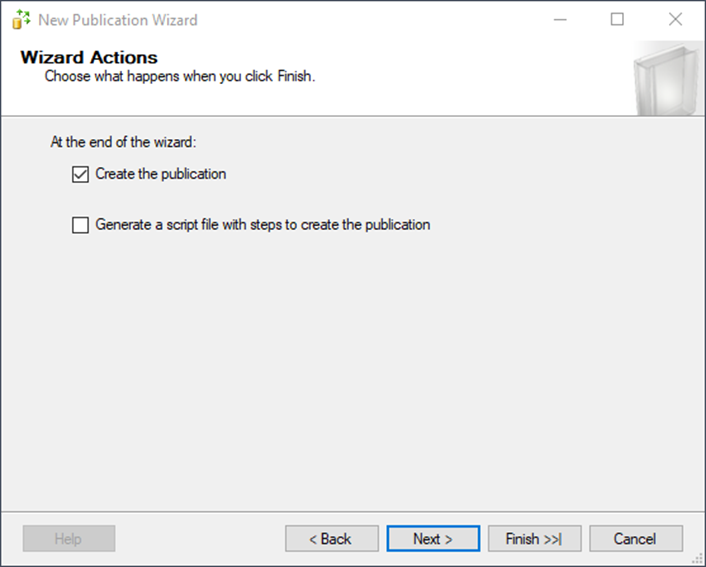Screen dimensions: 706x567
Task: Click the greyed-out Help button
Action: (x=69, y=539)
